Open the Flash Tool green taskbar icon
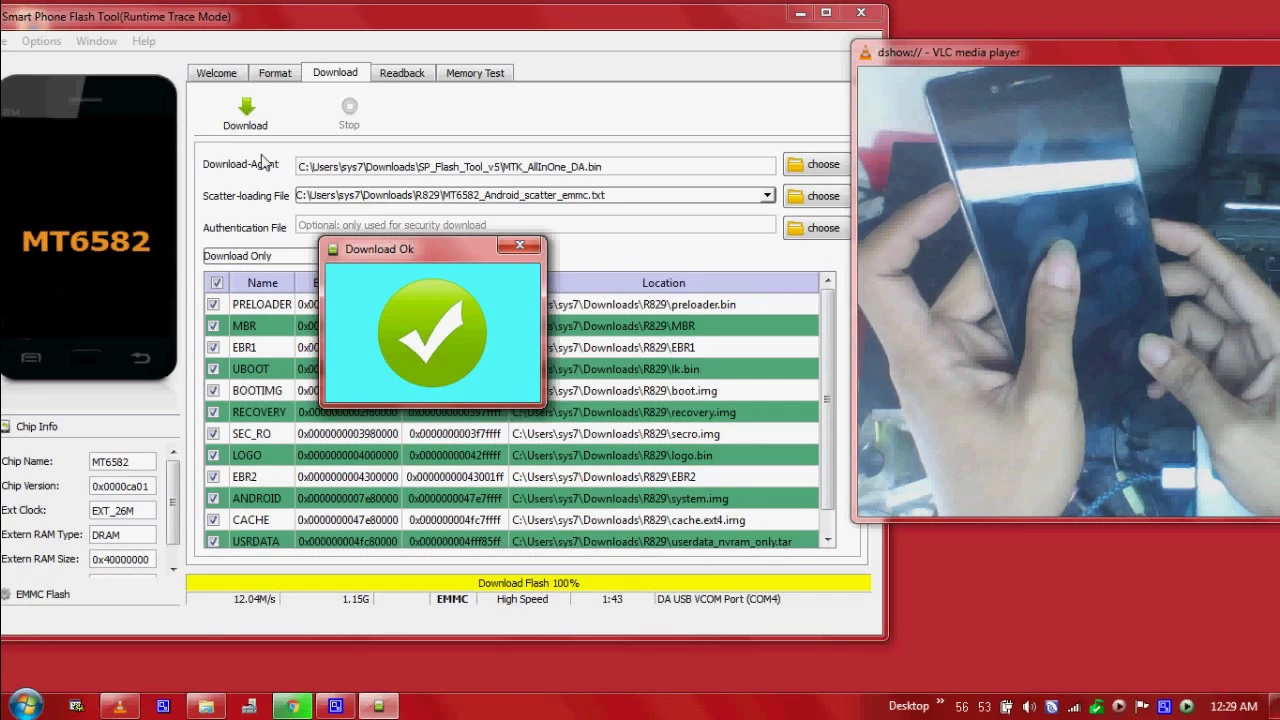This screenshot has height=720, width=1280. point(379,706)
